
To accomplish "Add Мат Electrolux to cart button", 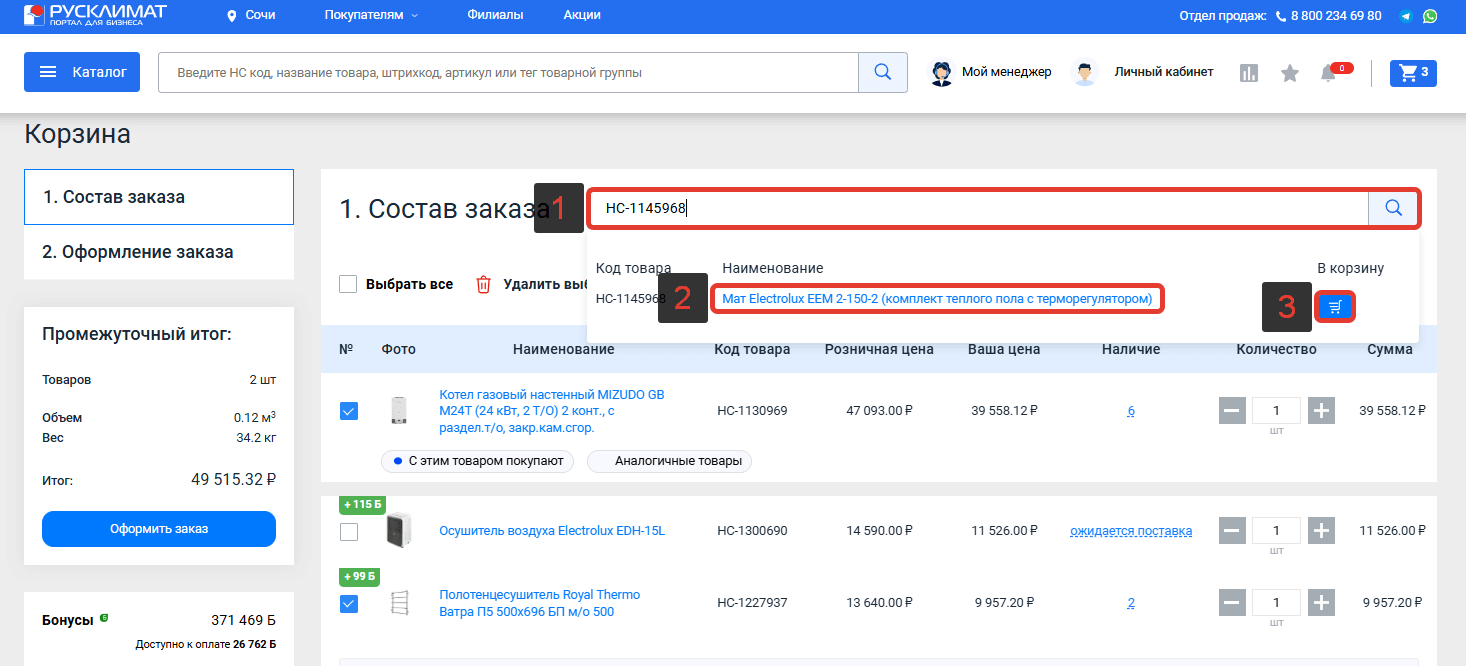I will pos(1335,307).
